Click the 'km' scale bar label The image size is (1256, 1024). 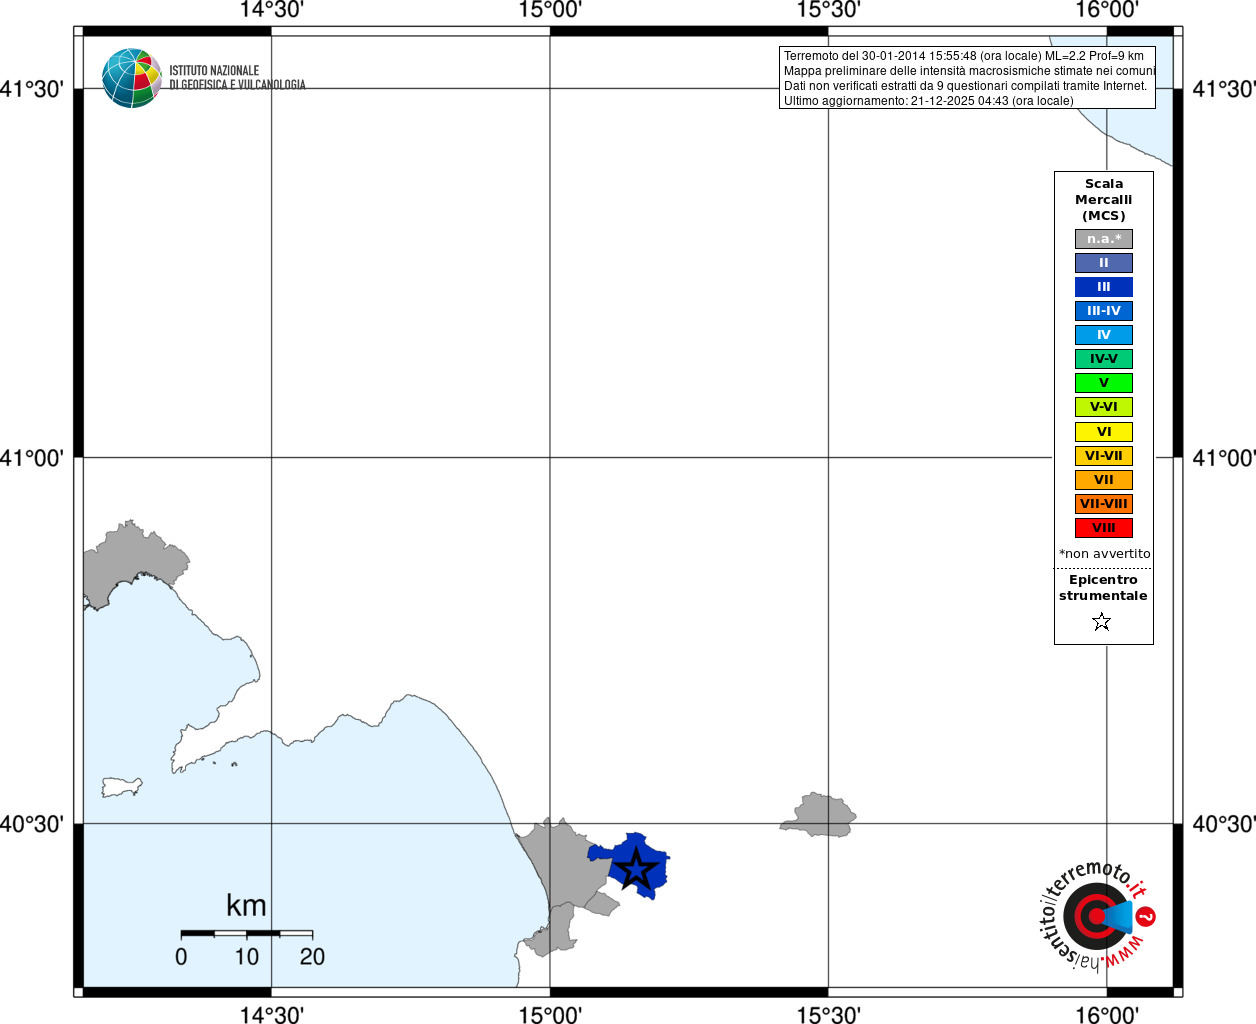point(246,906)
